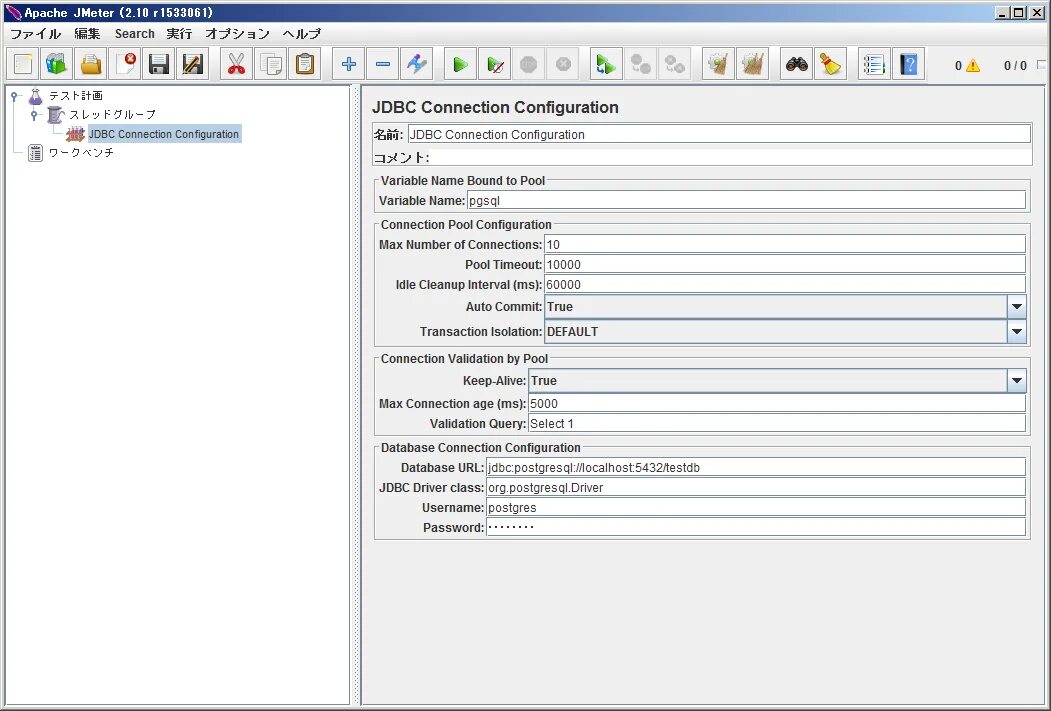The image size is (1051, 711).
Task: Open the Templates toolbar icon
Action: click(57, 64)
